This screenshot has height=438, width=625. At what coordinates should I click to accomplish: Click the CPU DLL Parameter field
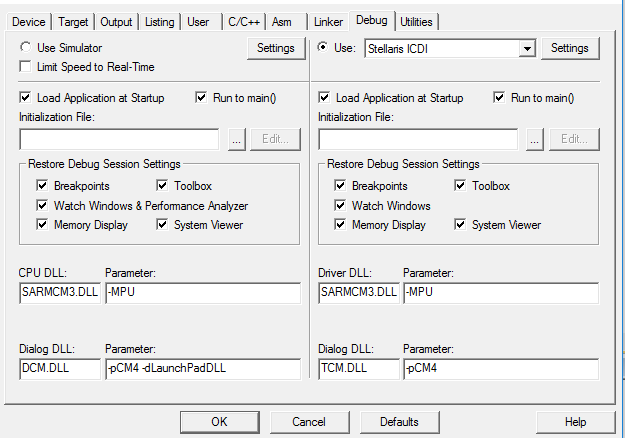point(202,293)
